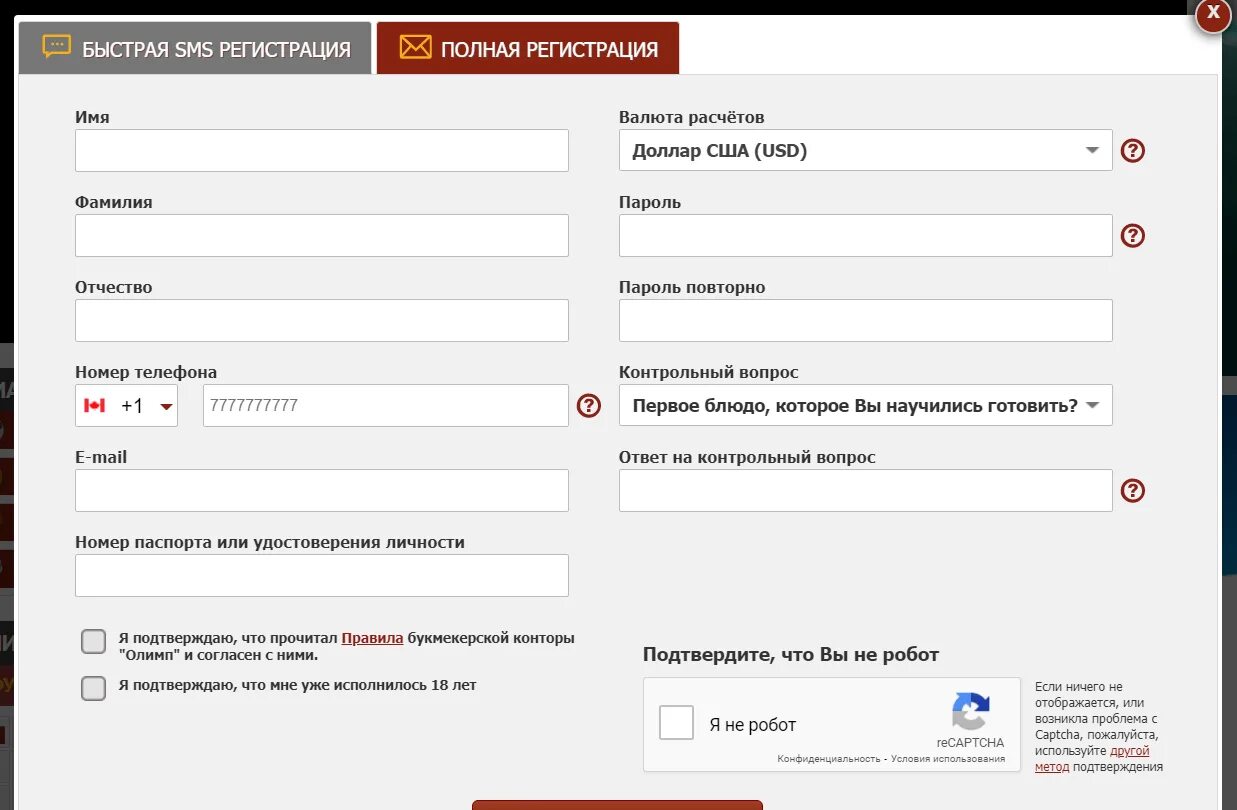This screenshot has height=810, width=1237.
Task: Open the Конфиденциальность link in reCAPTCHA
Action: [x=829, y=759]
